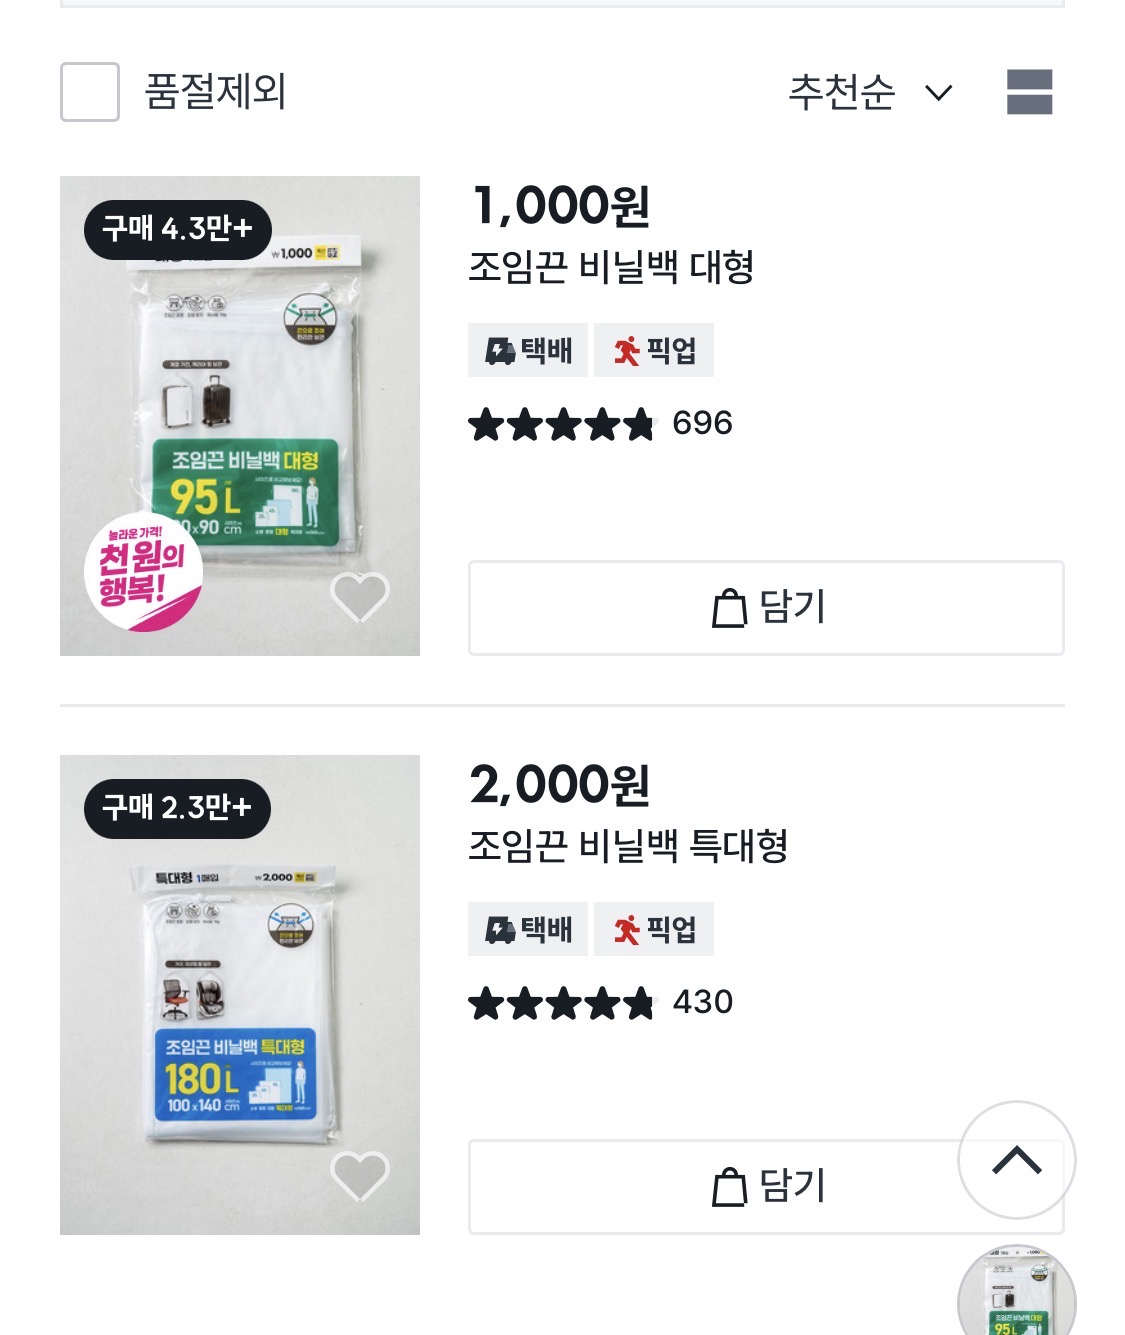Tap the 픽업 pickup badge on 대형 item
The image size is (1125, 1335).
(x=654, y=350)
